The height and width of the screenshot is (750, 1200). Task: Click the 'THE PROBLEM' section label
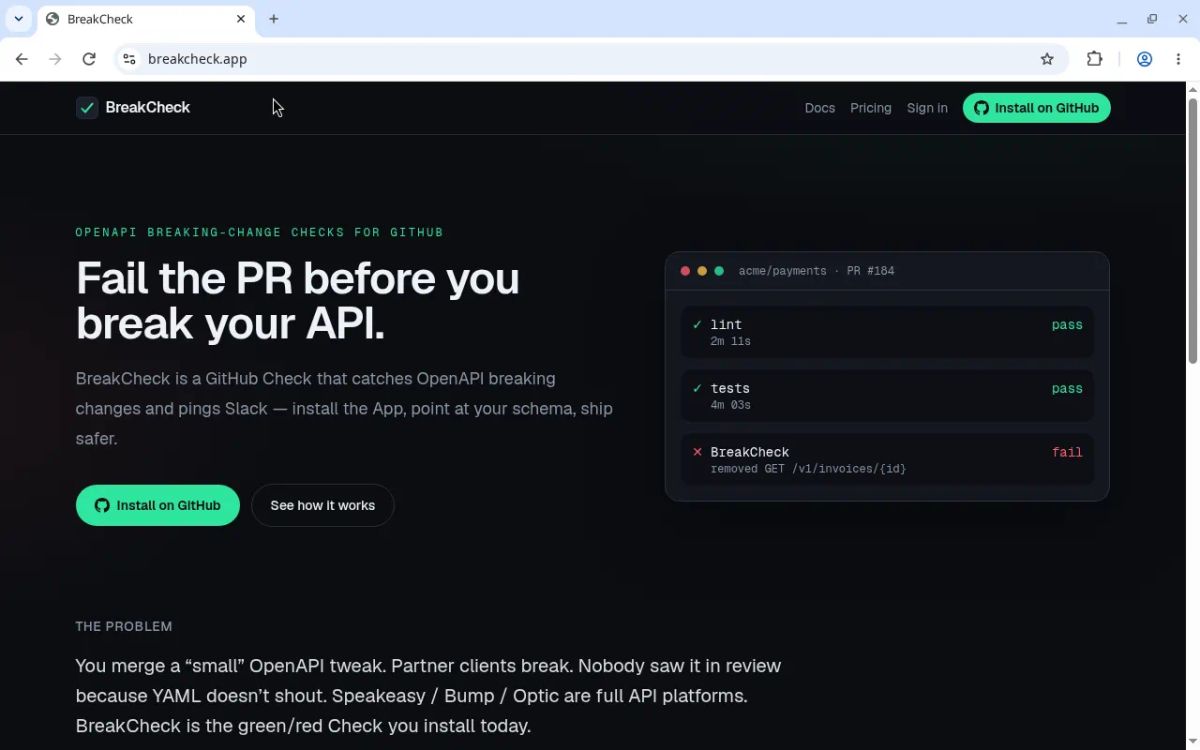[124, 626]
